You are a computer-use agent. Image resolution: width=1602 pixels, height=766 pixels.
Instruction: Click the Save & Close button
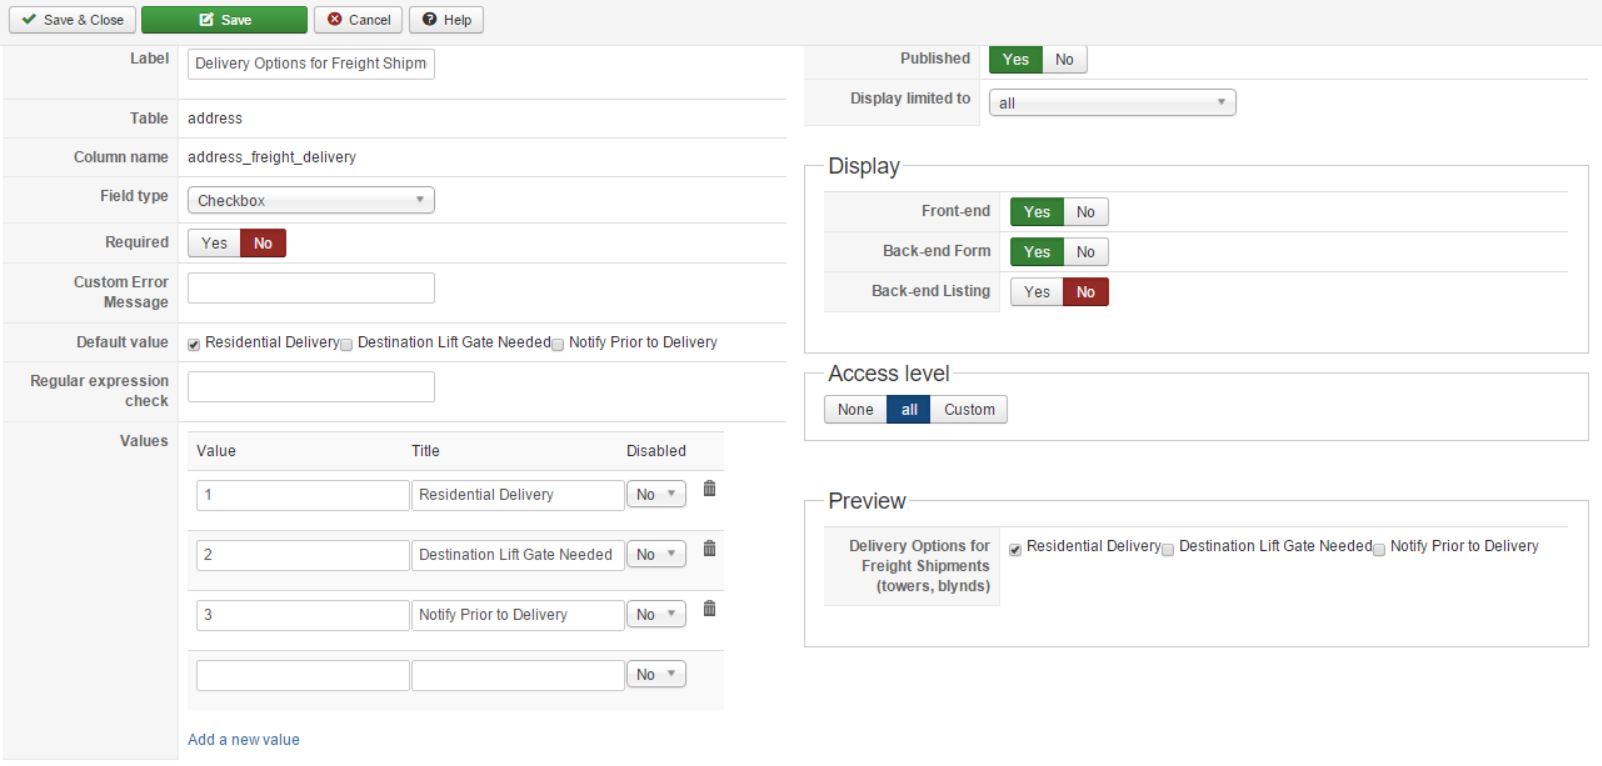point(72,20)
